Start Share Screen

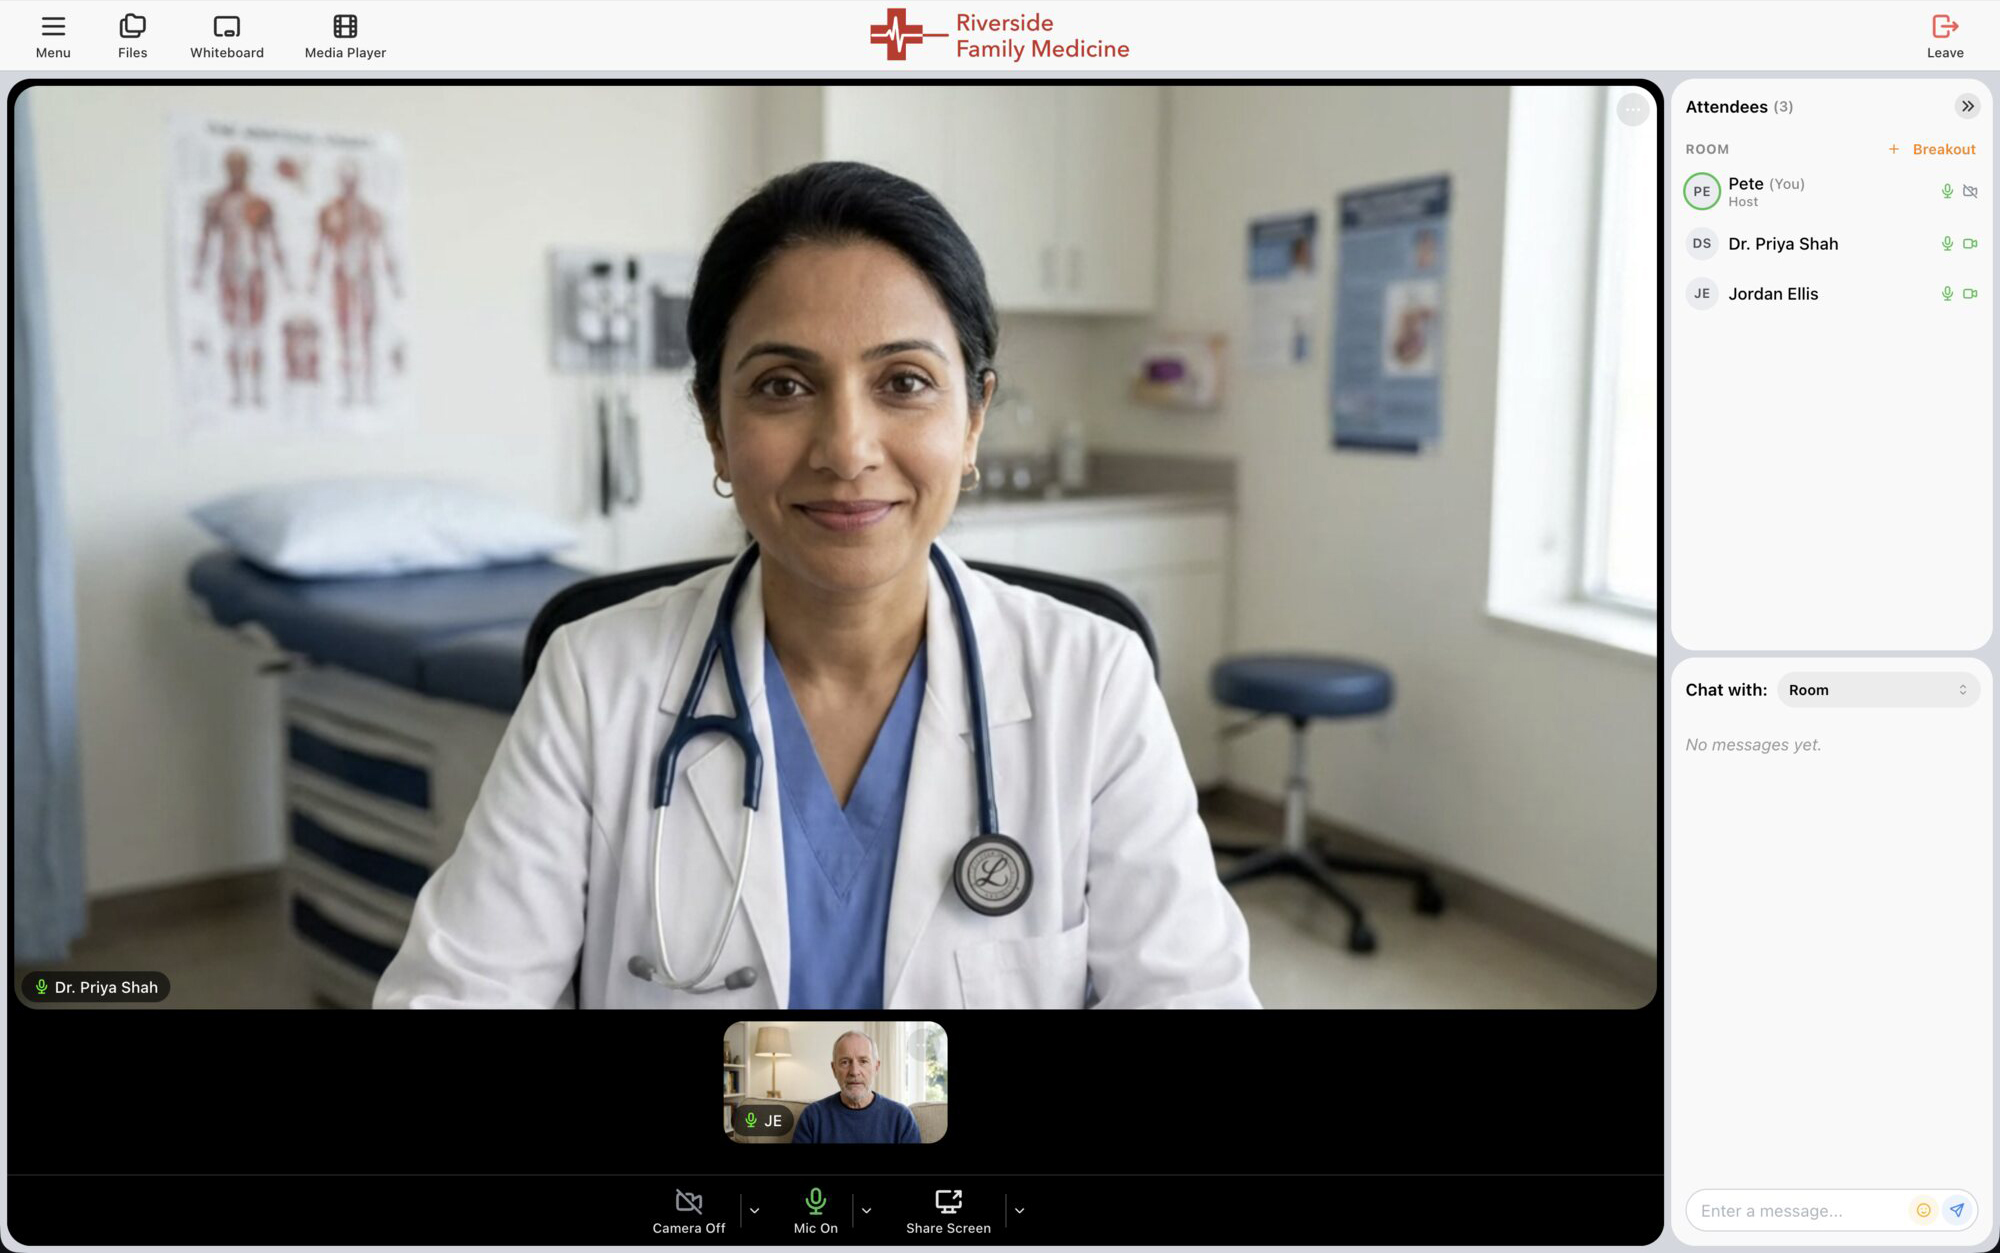pos(948,1211)
